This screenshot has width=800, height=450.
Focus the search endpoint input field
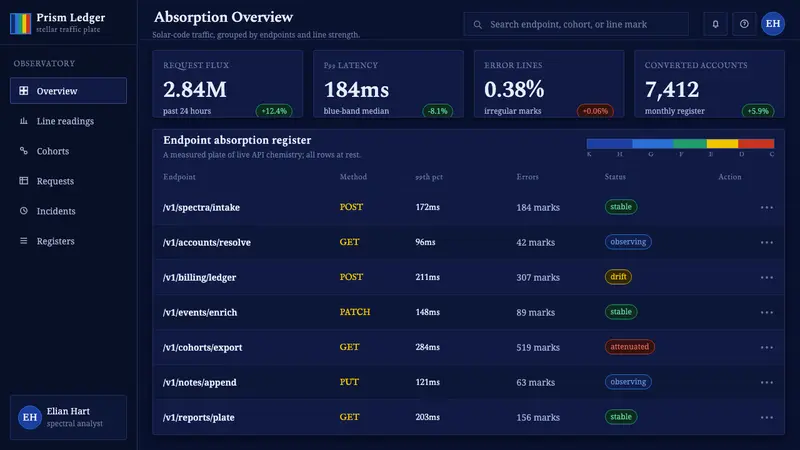click(576, 24)
